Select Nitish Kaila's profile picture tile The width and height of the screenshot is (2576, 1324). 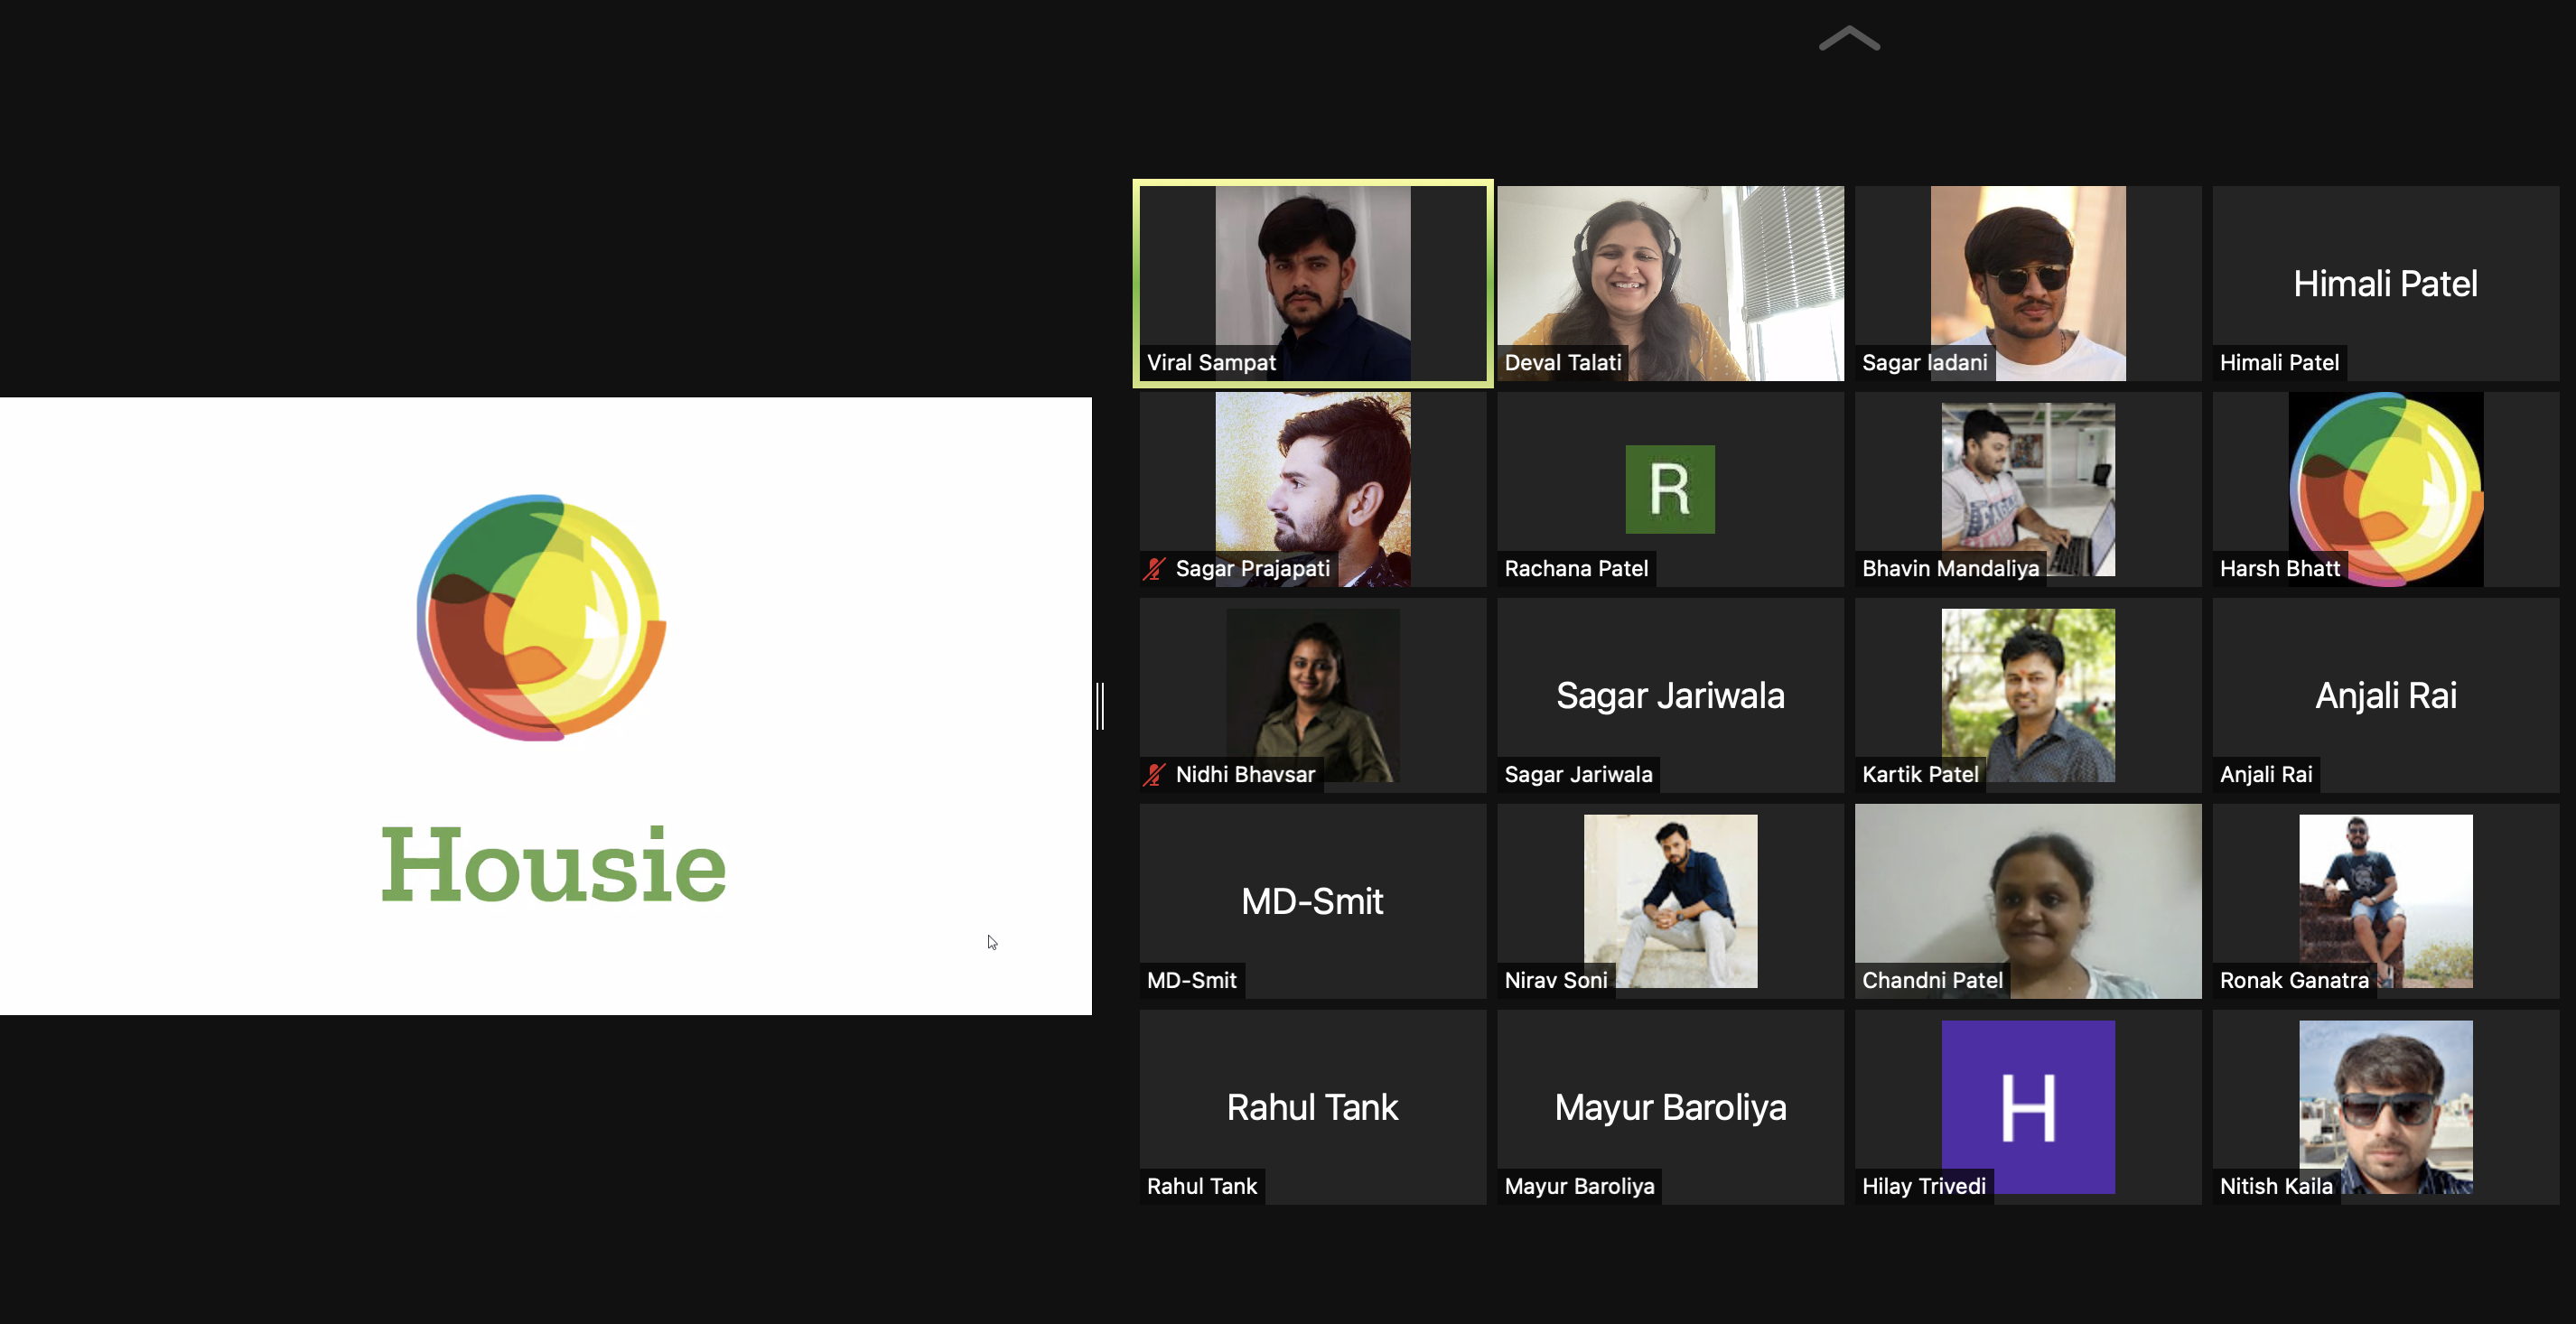(2386, 1107)
